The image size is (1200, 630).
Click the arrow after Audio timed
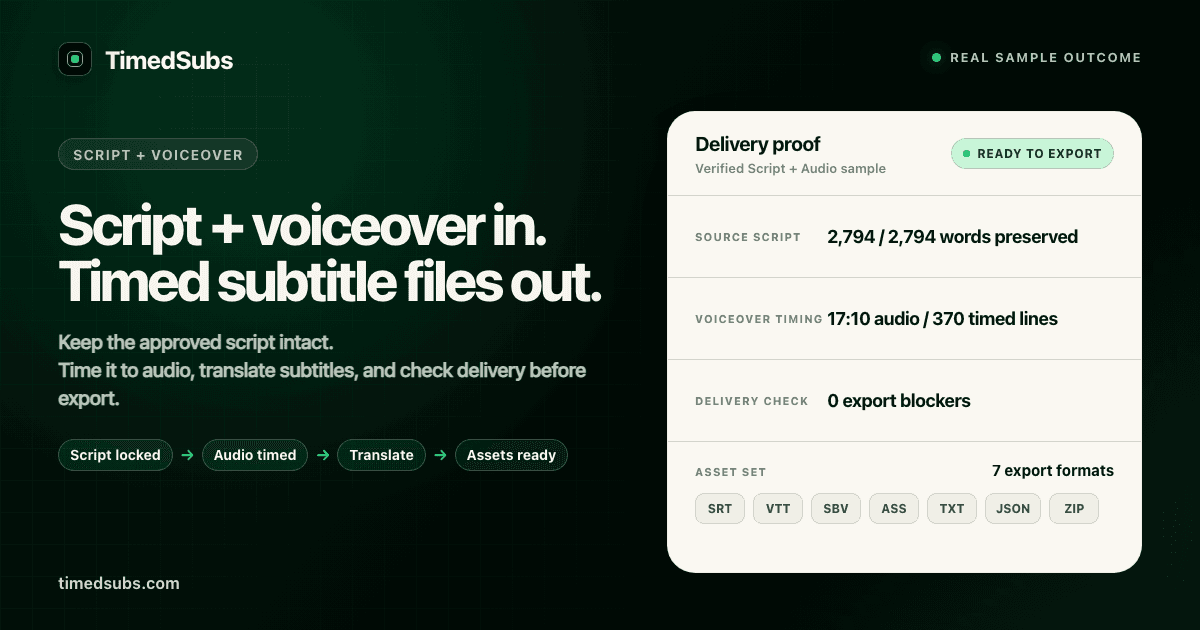point(322,455)
